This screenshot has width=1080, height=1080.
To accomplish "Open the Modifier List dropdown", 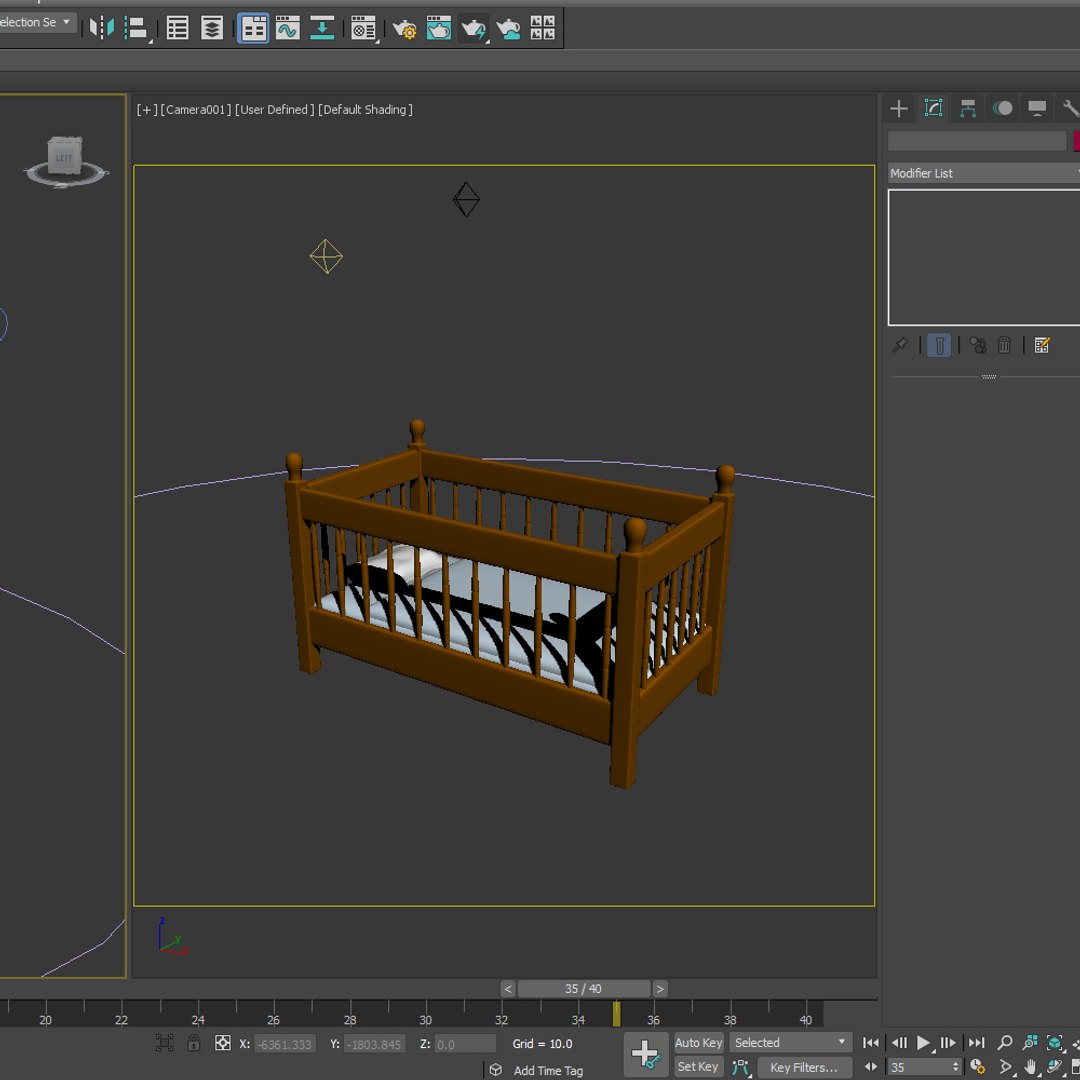I will click(x=984, y=174).
